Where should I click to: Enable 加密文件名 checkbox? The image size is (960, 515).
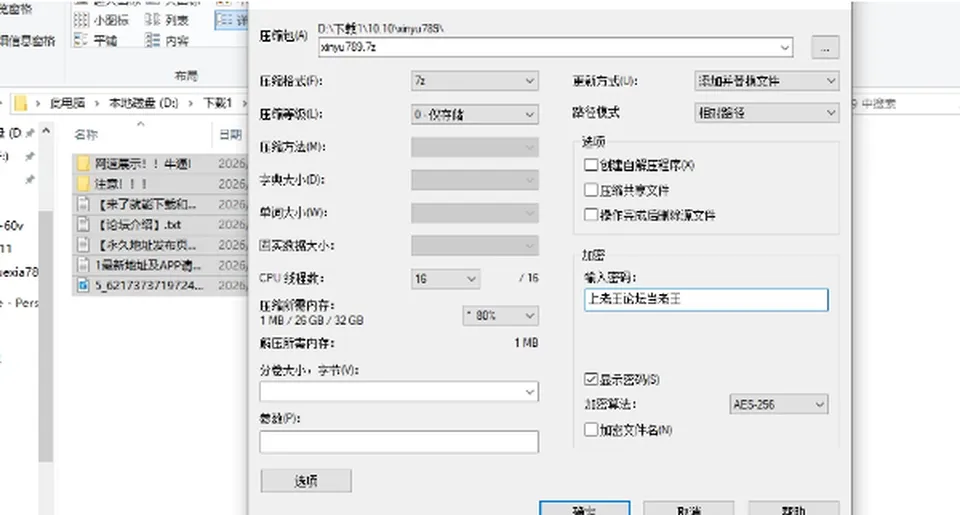591,429
